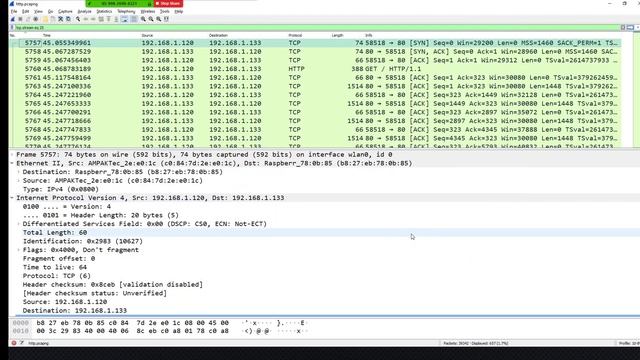640x360 pixels.
Task: Toggle auto-scroll during live capture
Action: click(x=124, y=19)
